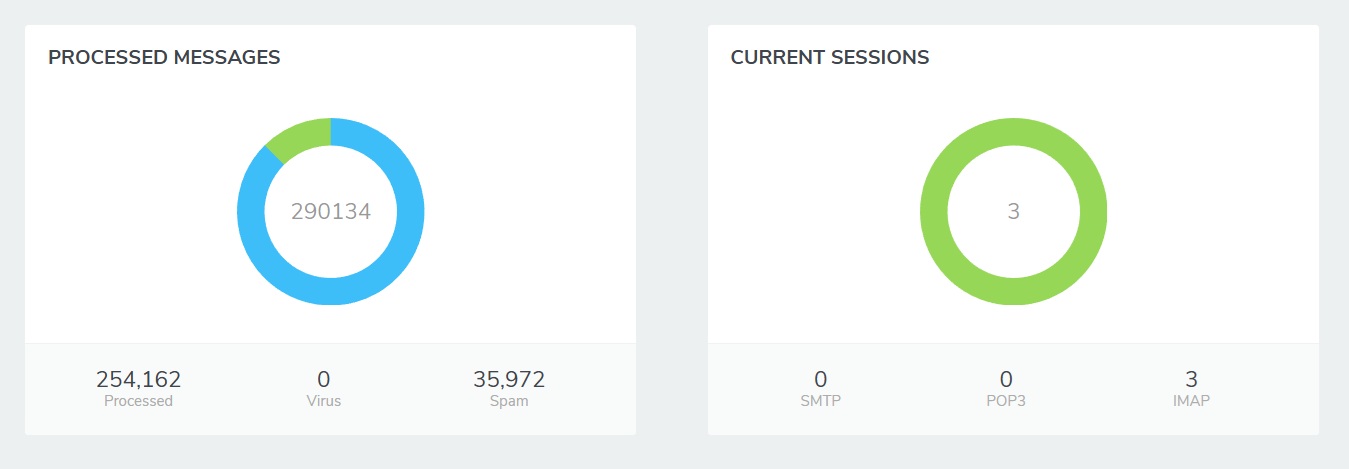The width and height of the screenshot is (1349, 469).
Task: Click the Processed label under the count
Action: click(138, 401)
